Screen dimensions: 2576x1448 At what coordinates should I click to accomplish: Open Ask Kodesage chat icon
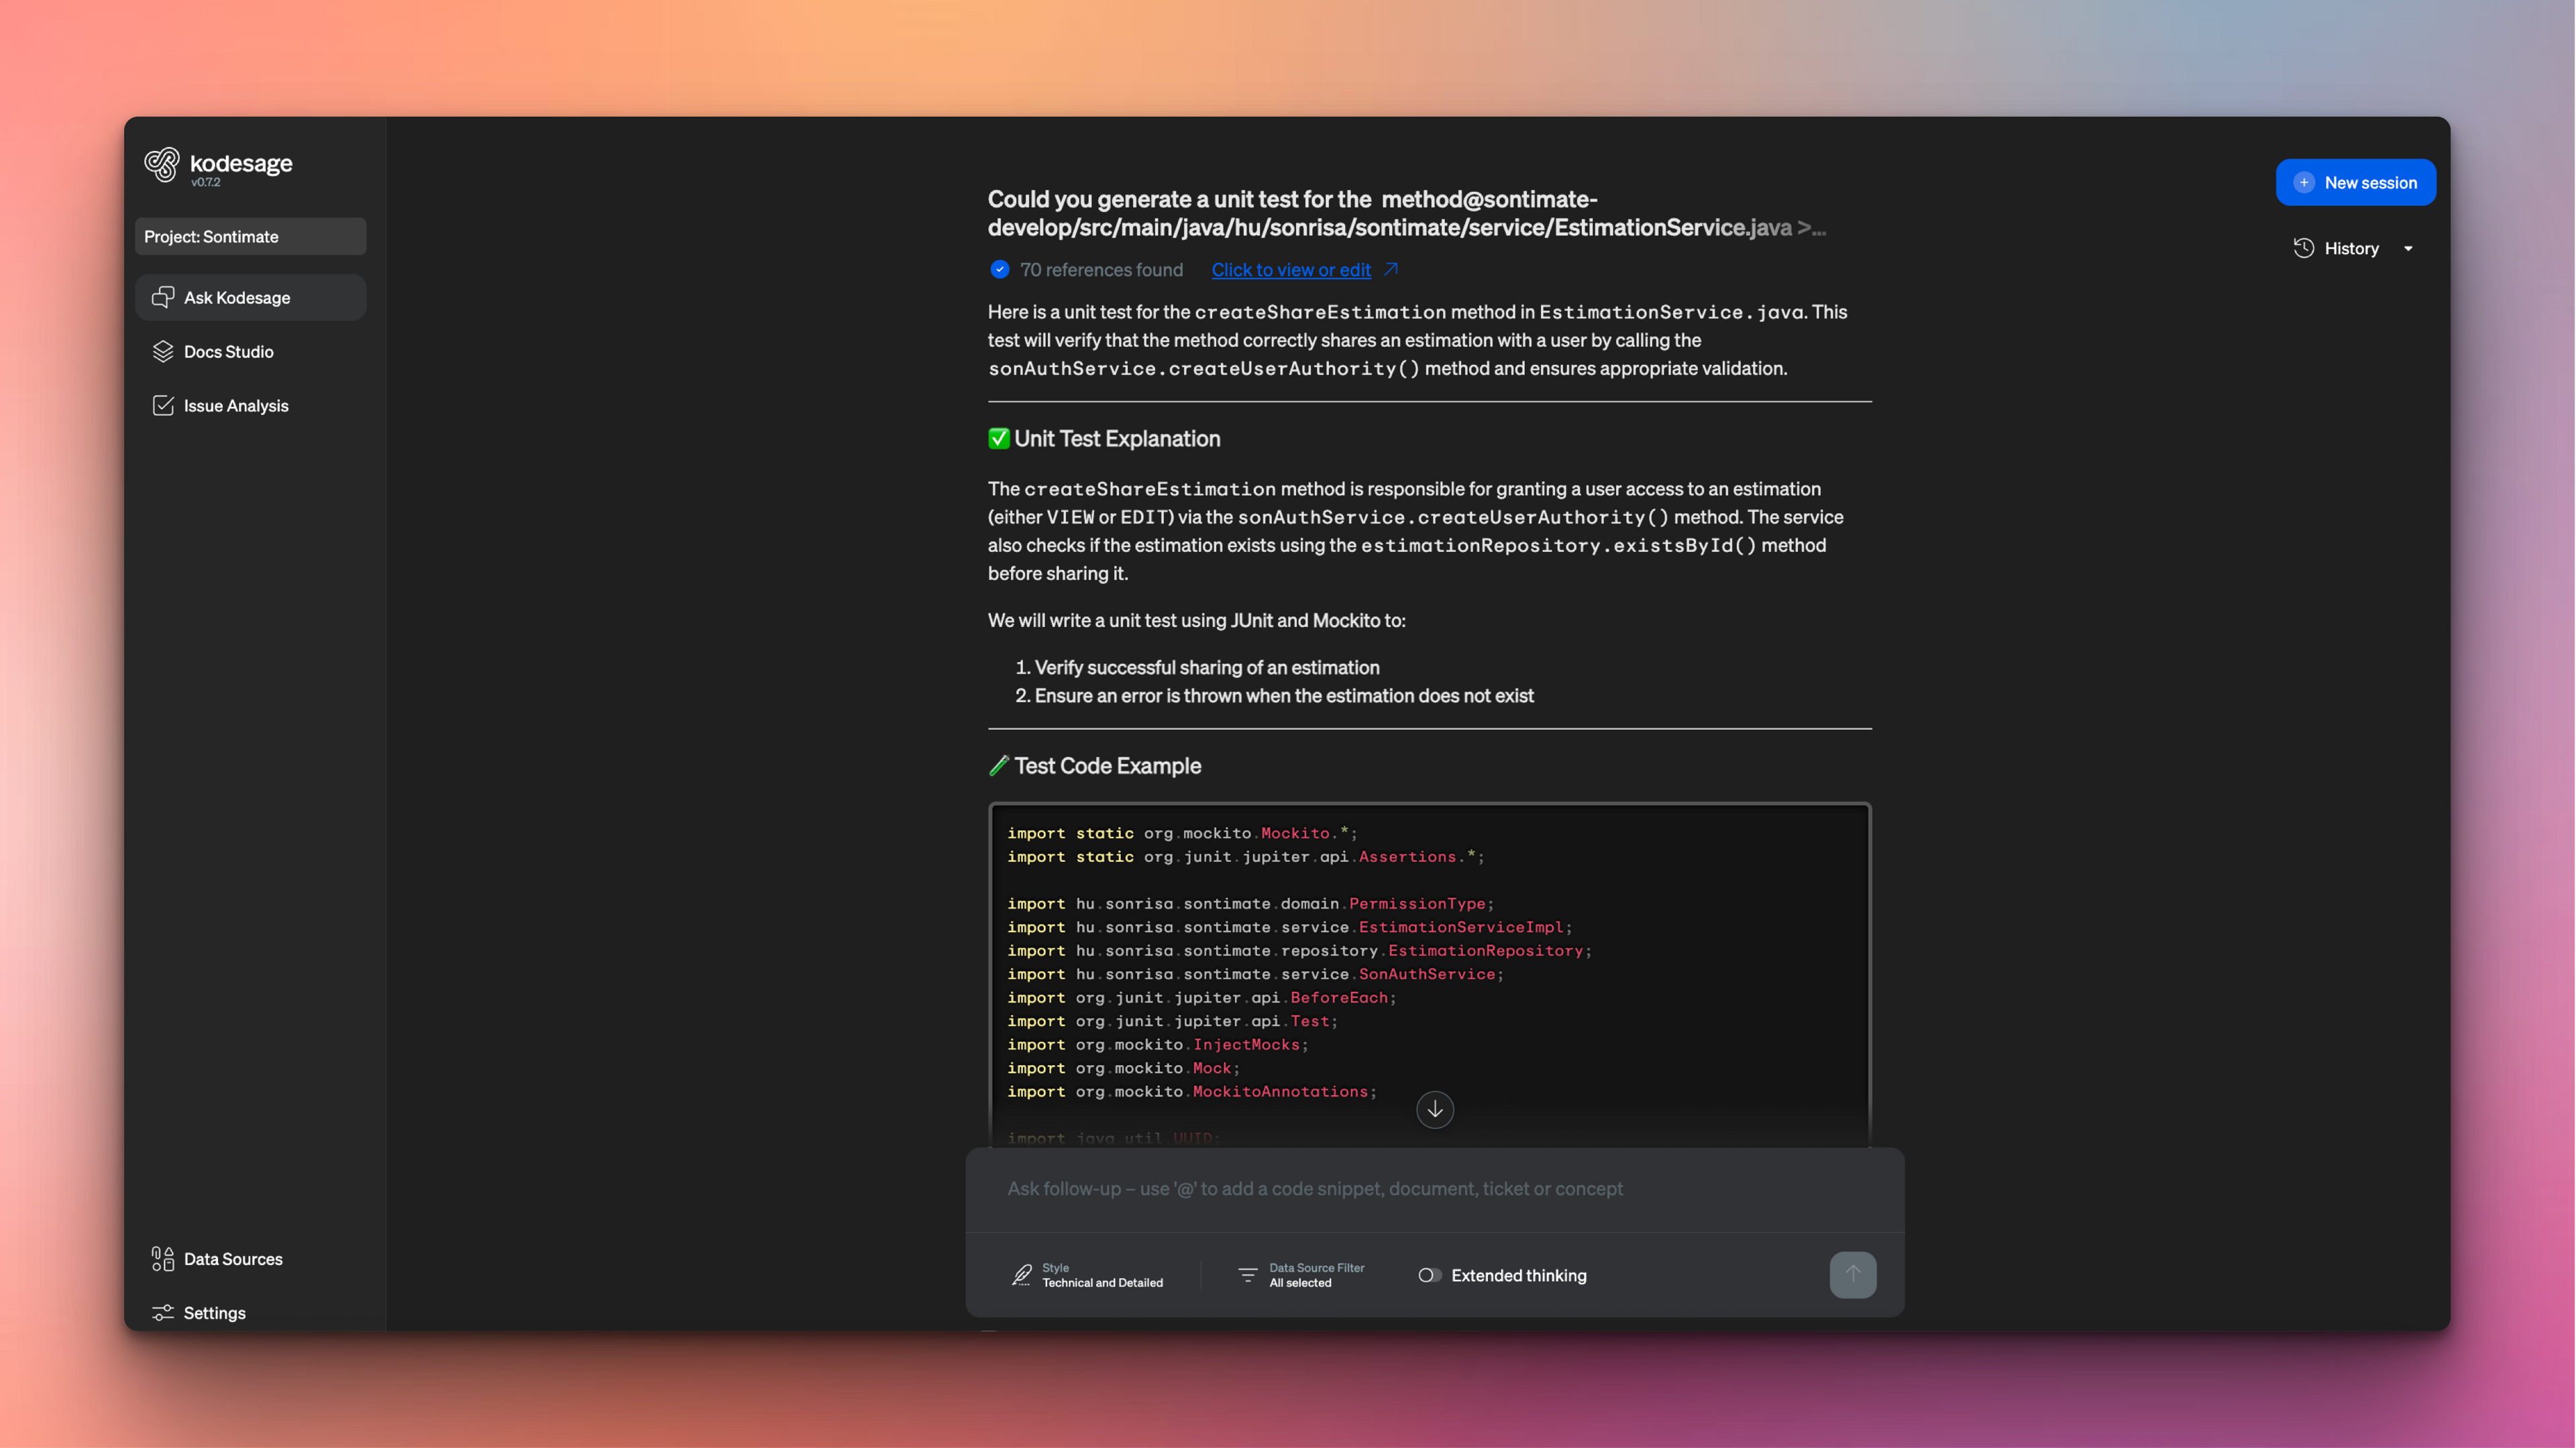[x=162, y=297]
